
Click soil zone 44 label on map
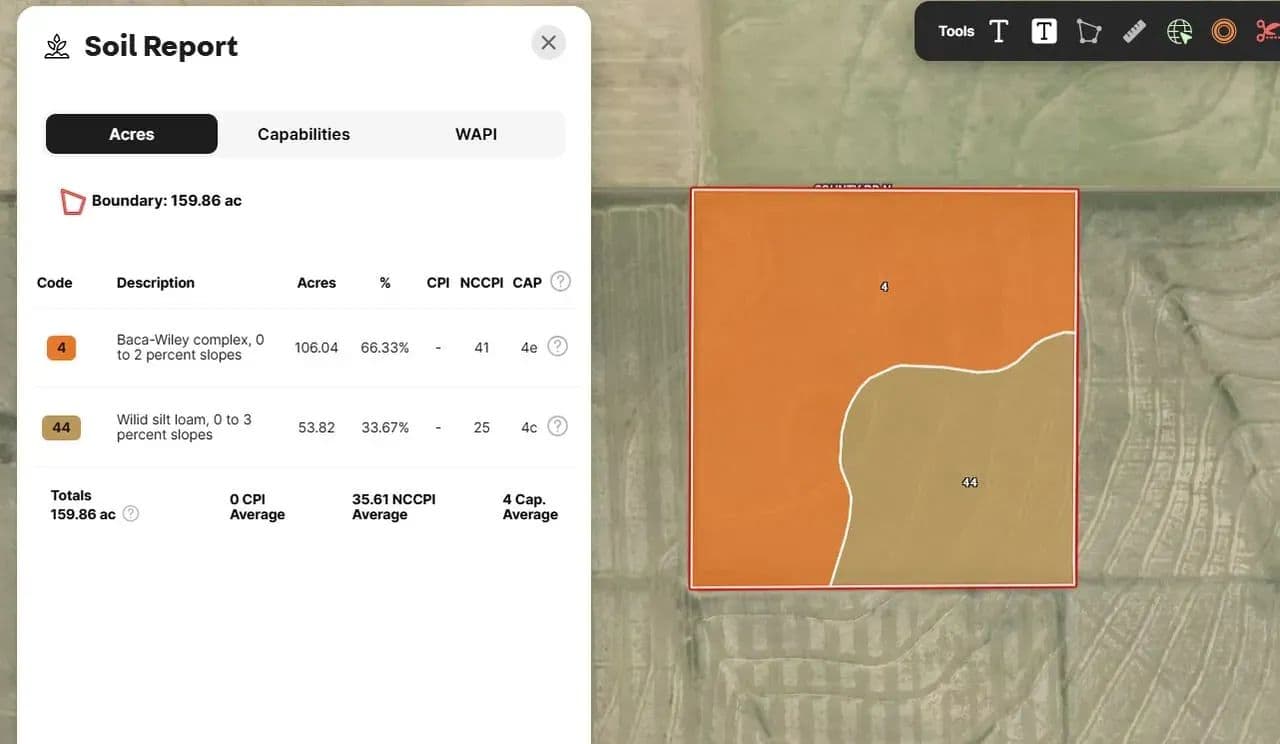[x=969, y=482]
